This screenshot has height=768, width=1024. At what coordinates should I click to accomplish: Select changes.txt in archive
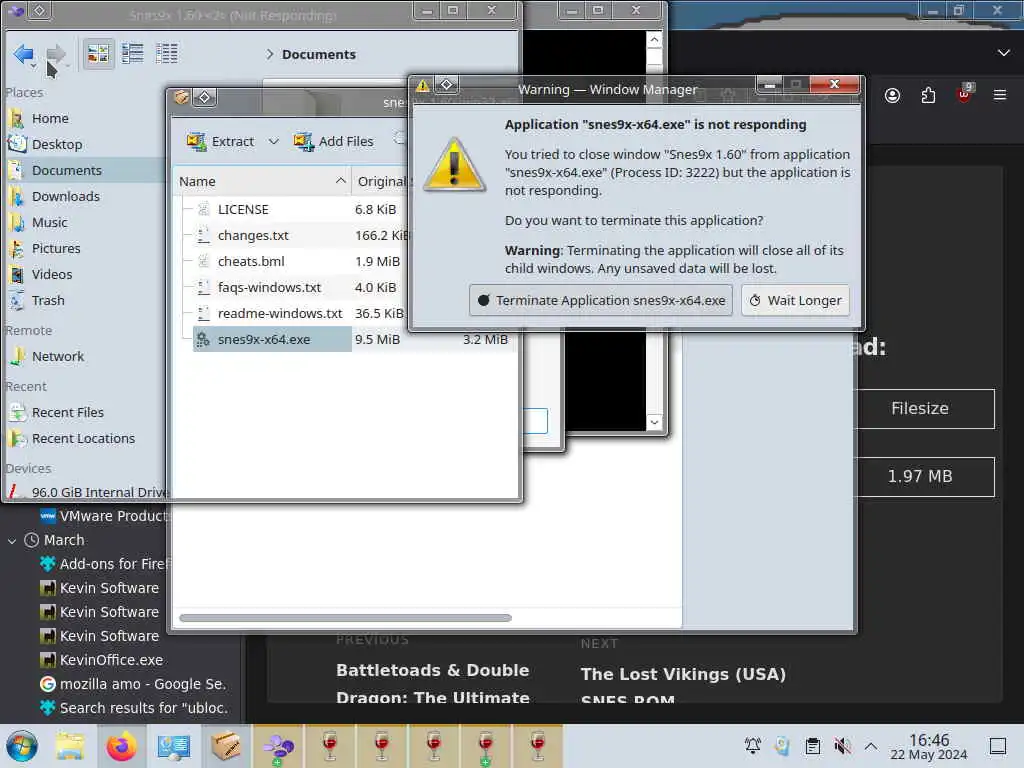(x=253, y=236)
